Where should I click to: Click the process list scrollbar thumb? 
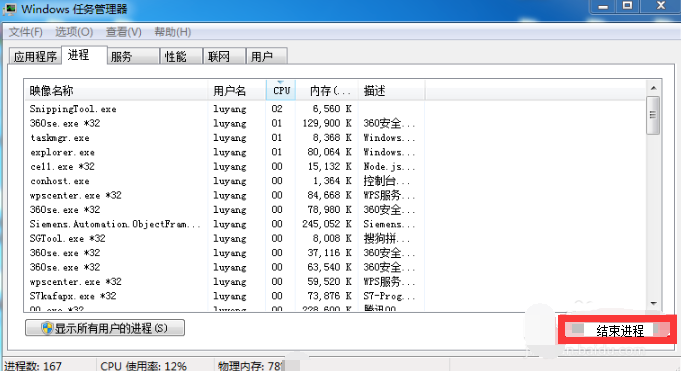653,115
